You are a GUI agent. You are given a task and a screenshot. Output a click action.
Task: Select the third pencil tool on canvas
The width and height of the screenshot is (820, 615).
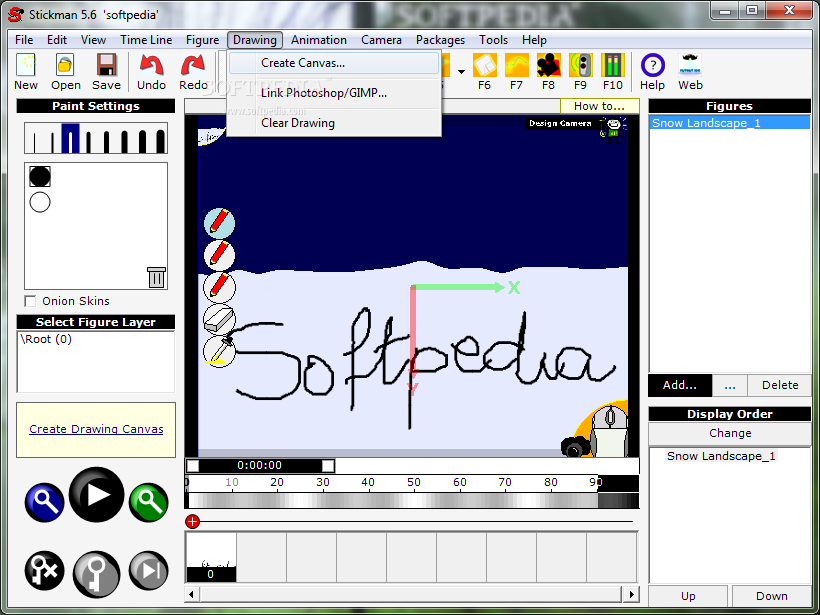(x=219, y=287)
